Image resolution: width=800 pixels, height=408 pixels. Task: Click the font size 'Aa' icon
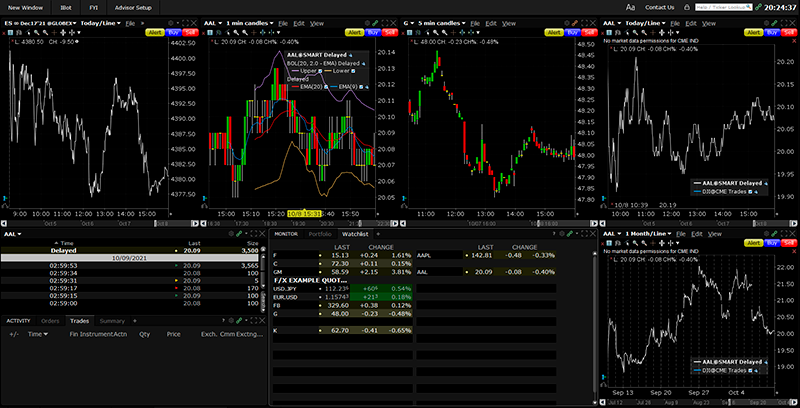click(x=631, y=7)
